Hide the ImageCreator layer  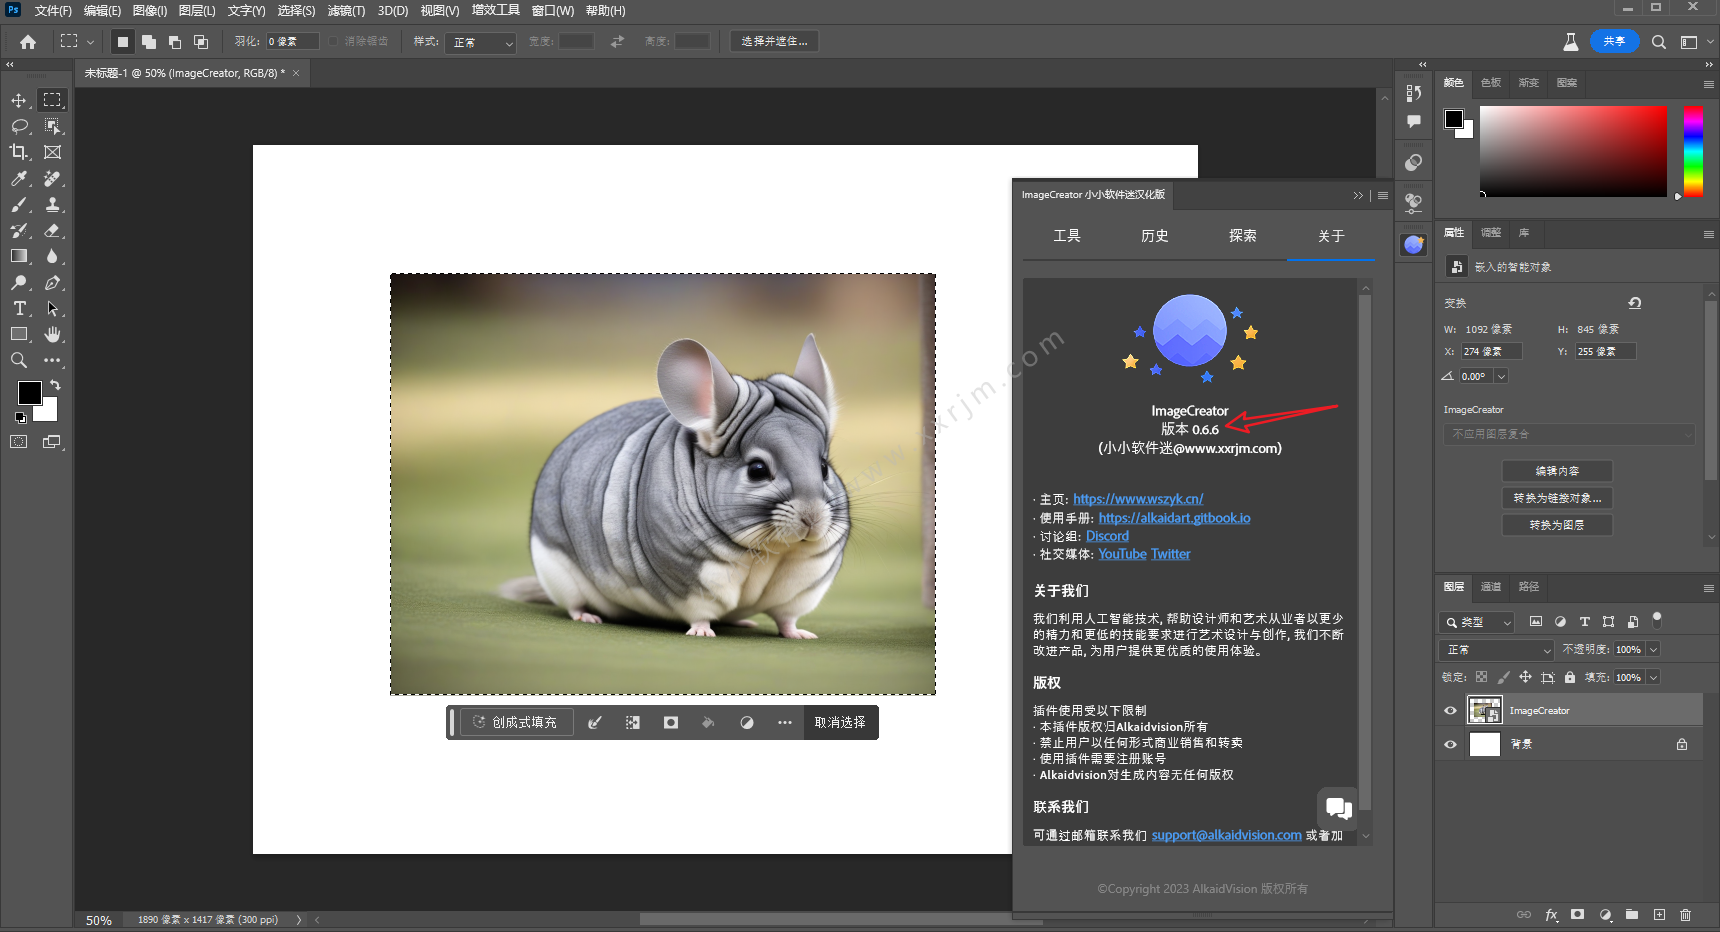pyautogui.click(x=1450, y=711)
